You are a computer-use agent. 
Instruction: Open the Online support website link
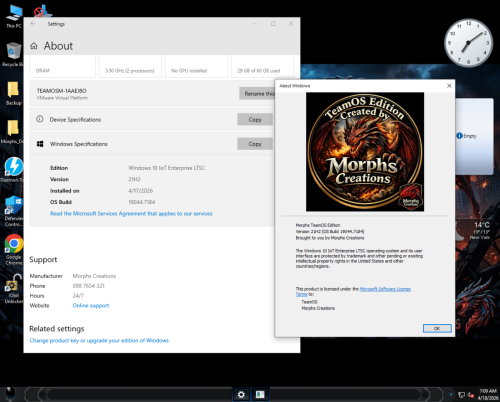pos(91,305)
